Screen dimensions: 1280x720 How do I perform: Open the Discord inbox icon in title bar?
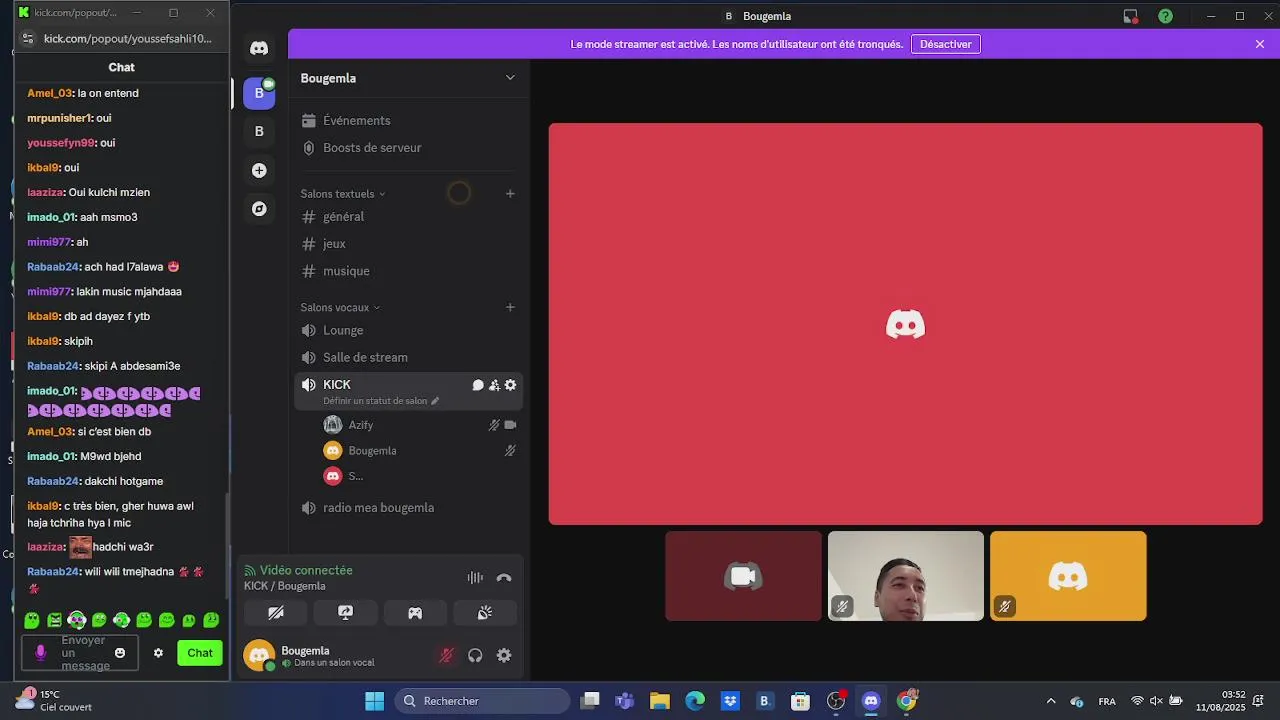click(x=1130, y=16)
